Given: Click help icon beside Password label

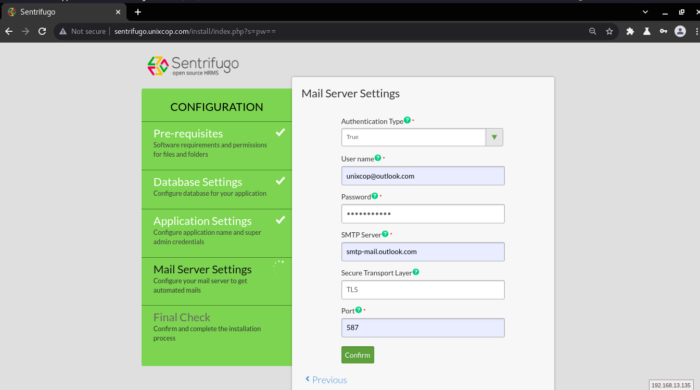Looking at the screenshot, I should [375, 196].
